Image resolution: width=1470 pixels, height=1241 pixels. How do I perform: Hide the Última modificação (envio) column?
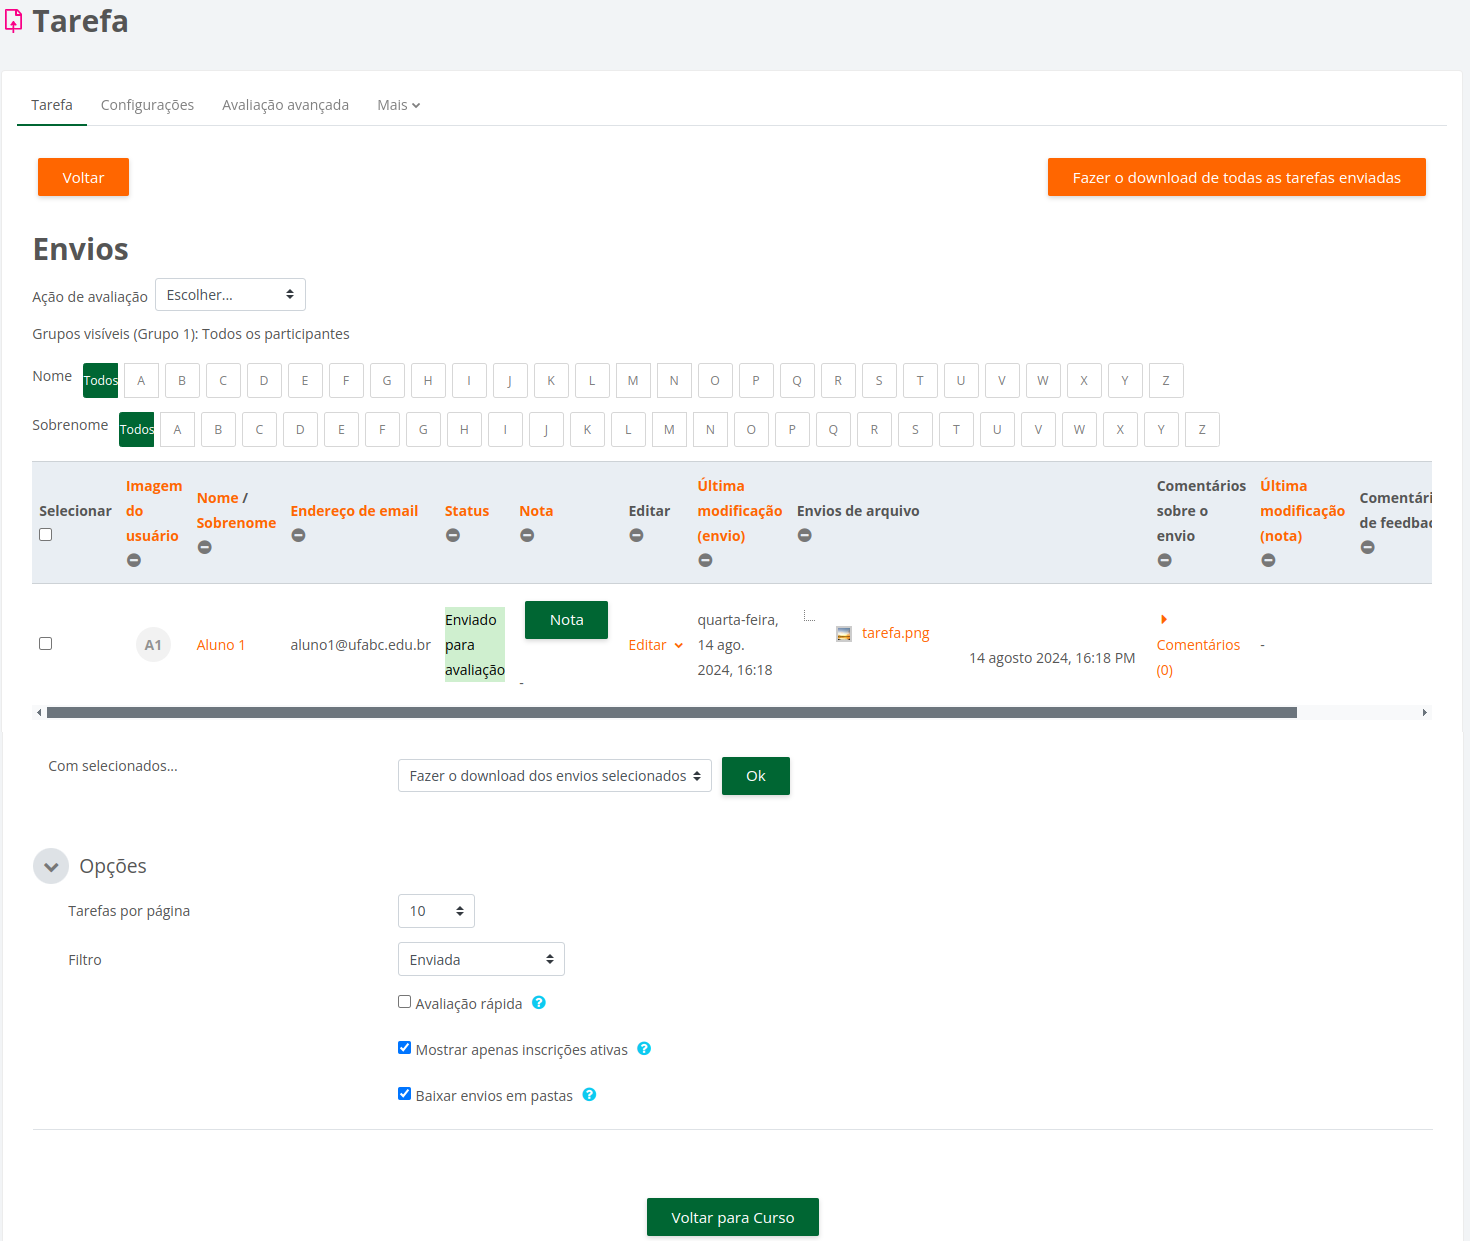click(x=705, y=560)
